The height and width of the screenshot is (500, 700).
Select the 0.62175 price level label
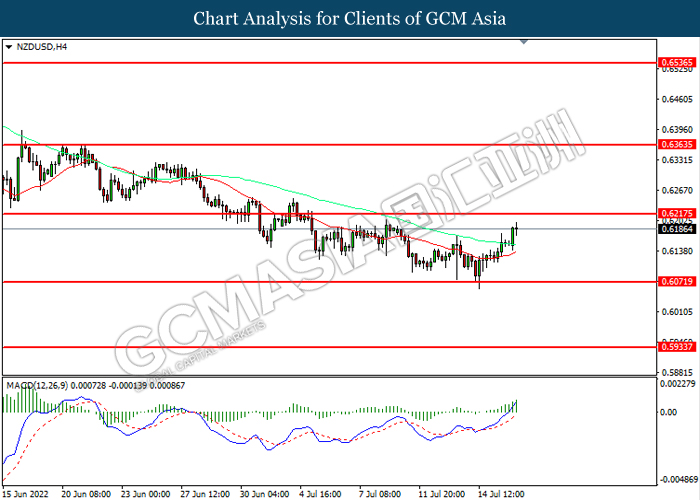pyautogui.click(x=677, y=213)
